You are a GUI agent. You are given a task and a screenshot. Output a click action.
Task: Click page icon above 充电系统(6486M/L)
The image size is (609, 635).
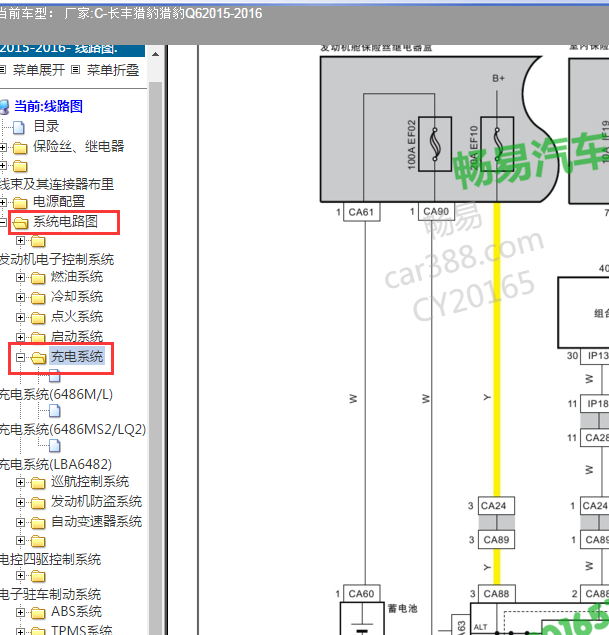(55, 376)
